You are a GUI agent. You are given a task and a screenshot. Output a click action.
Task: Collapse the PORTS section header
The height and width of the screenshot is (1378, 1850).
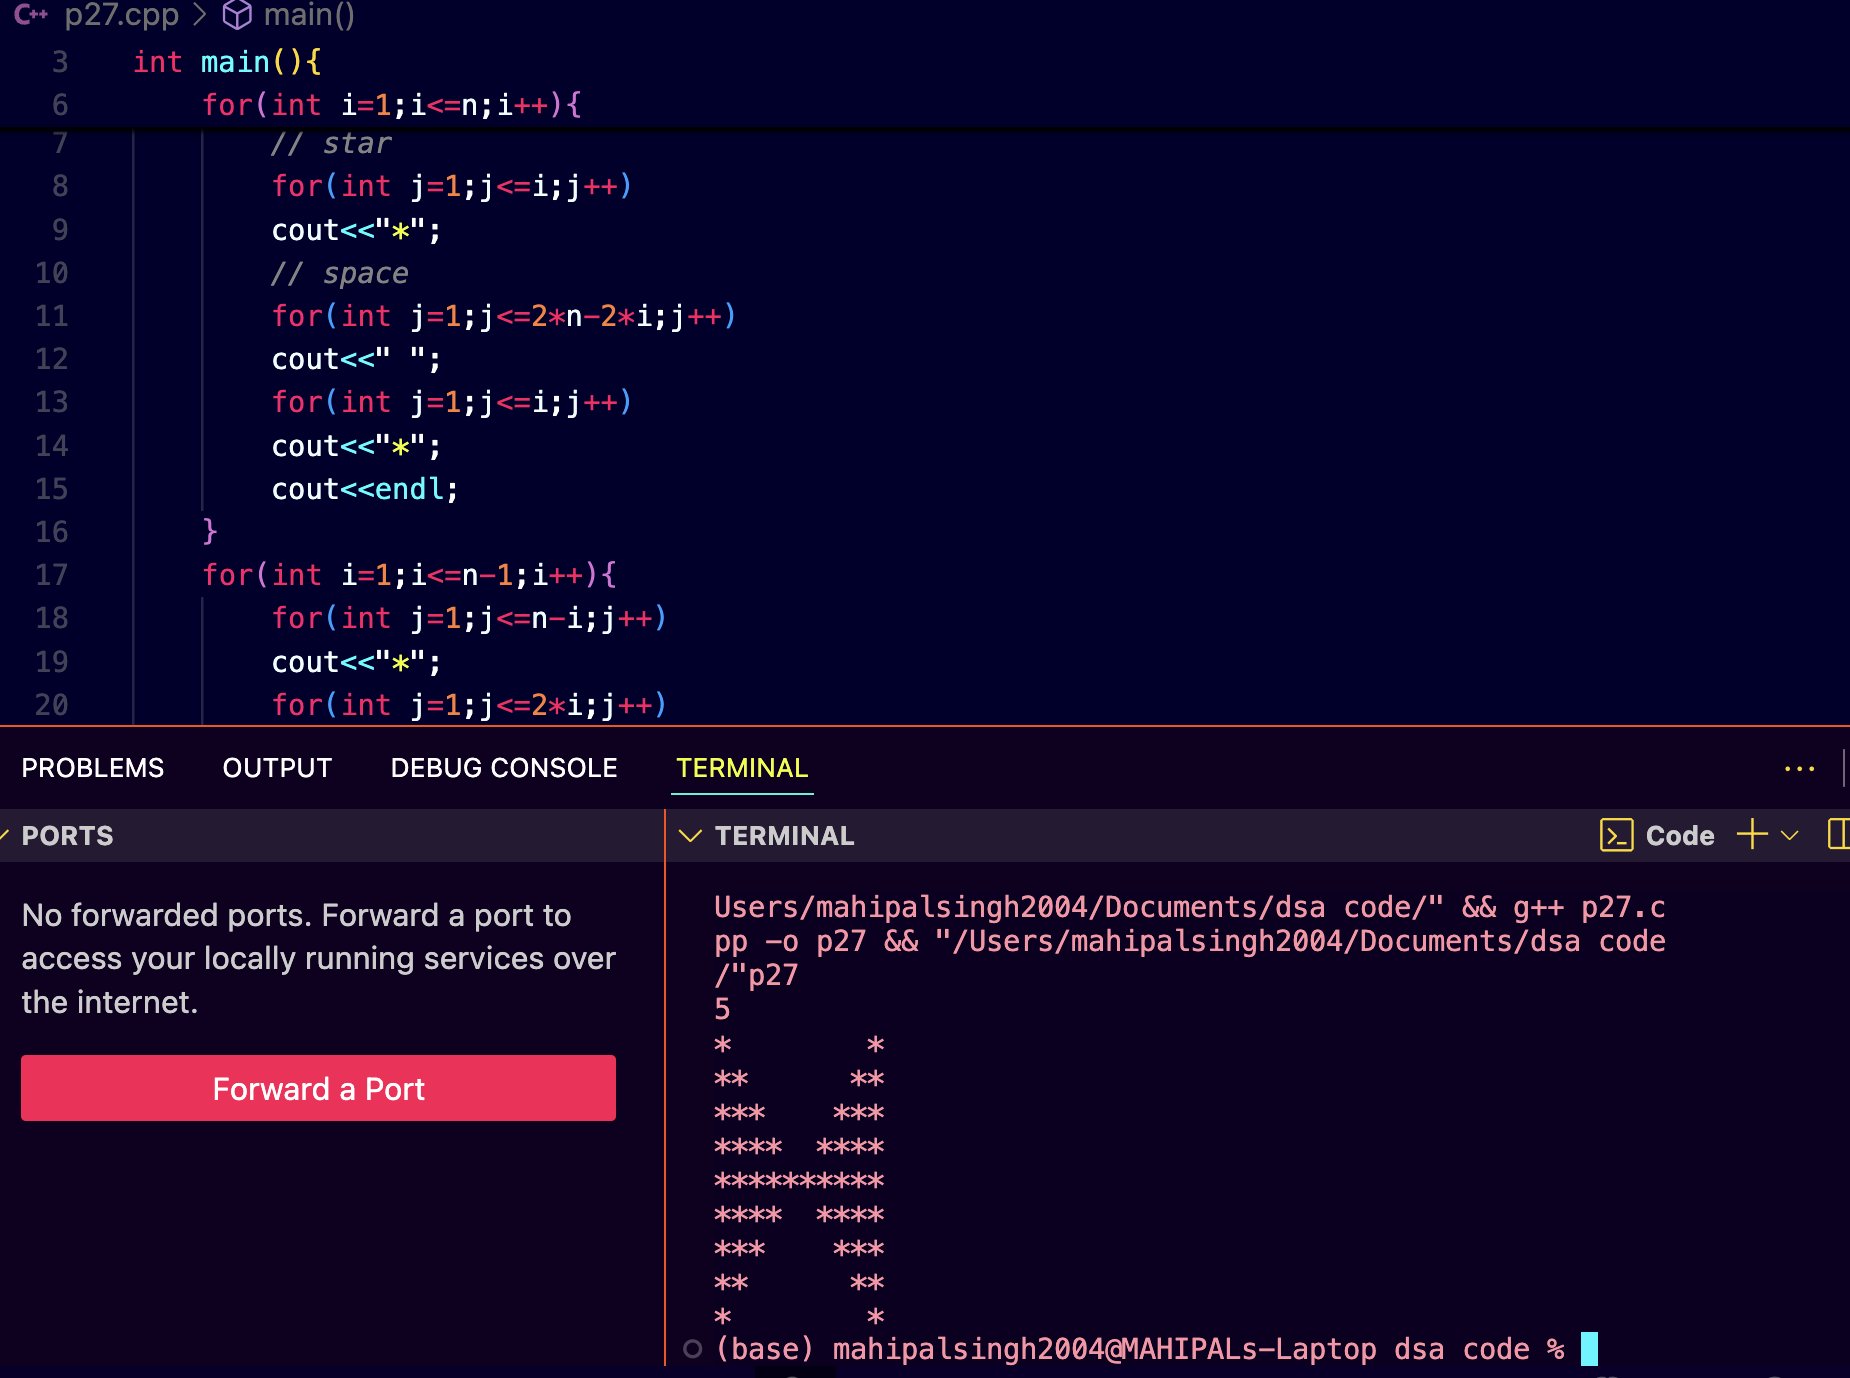click(x=67, y=836)
